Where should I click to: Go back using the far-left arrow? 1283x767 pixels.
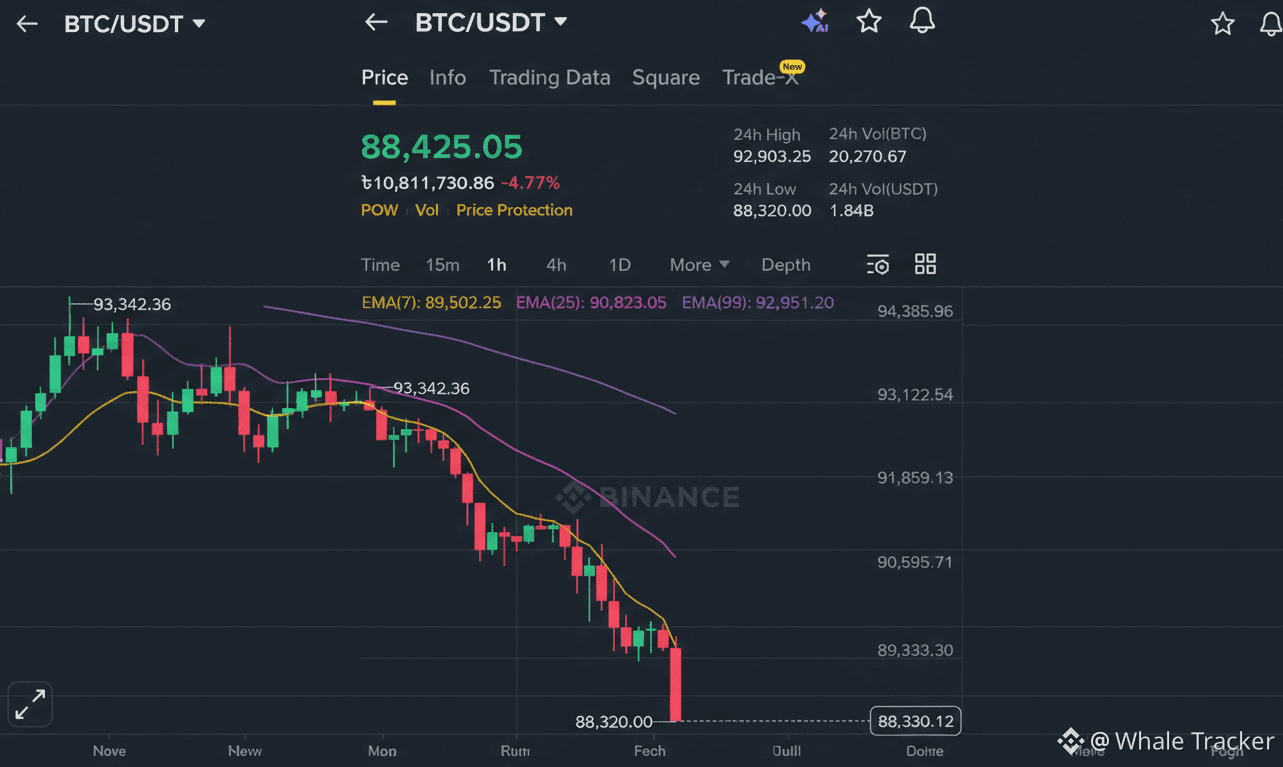point(27,23)
